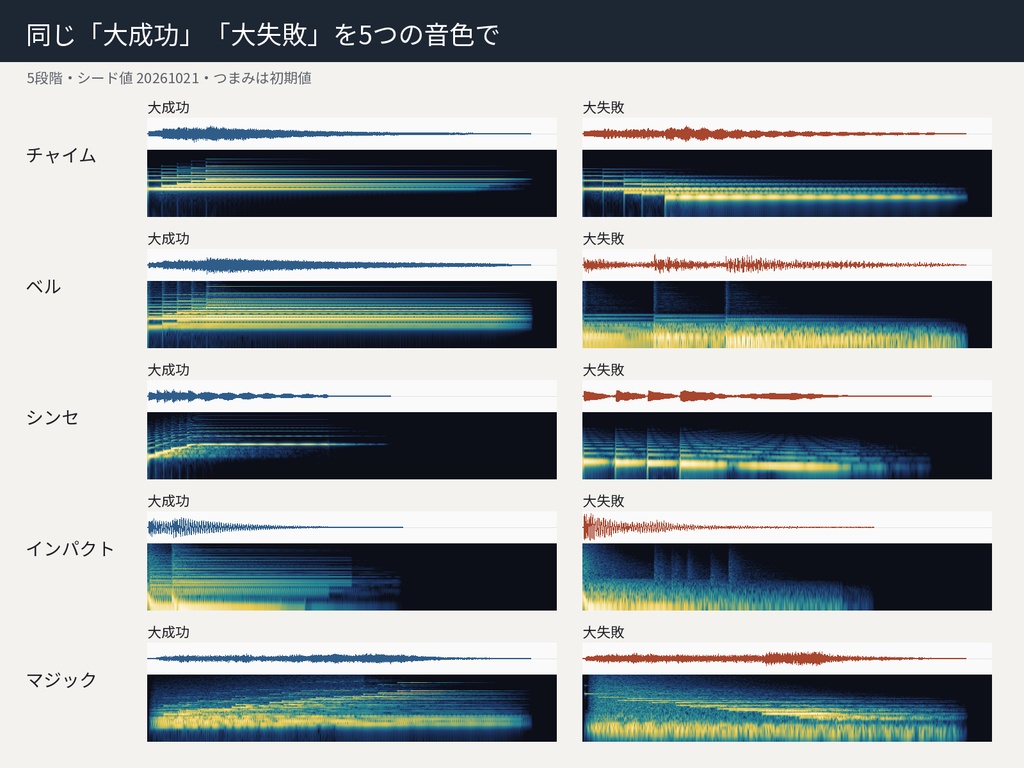Viewport: 1024px width, 768px height.
Task: Open the シンセ 大成功 waveform
Action: 352,396
